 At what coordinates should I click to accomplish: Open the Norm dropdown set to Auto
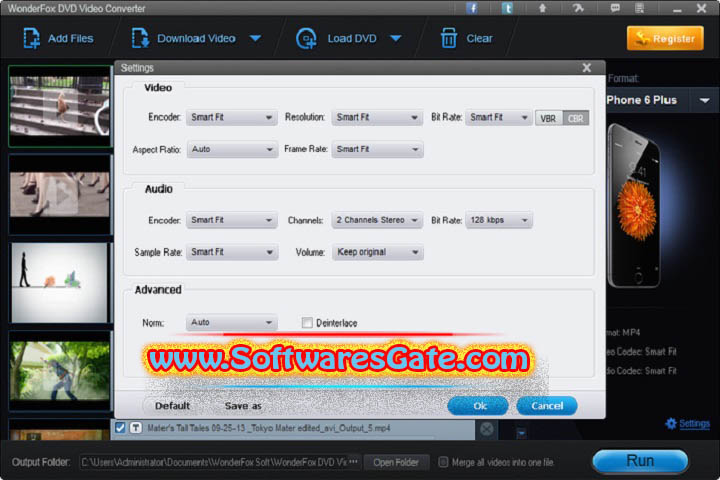click(231, 322)
